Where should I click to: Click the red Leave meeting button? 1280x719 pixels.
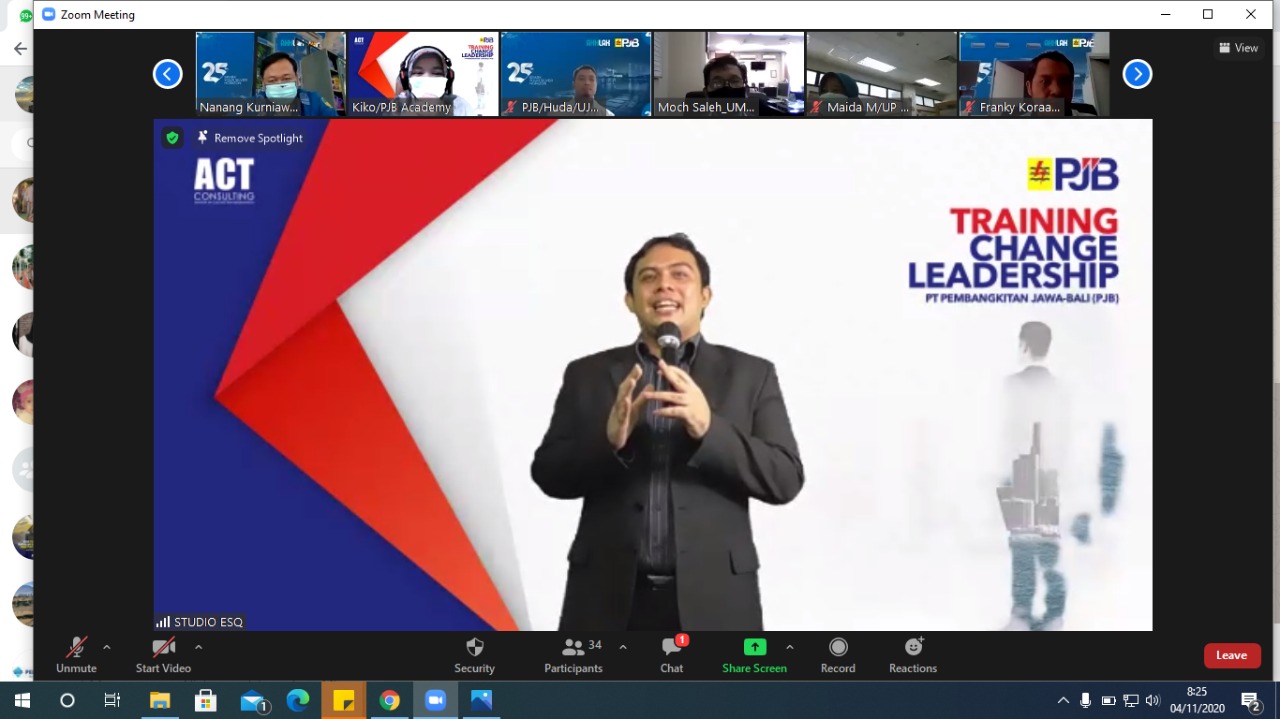[x=1231, y=655]
